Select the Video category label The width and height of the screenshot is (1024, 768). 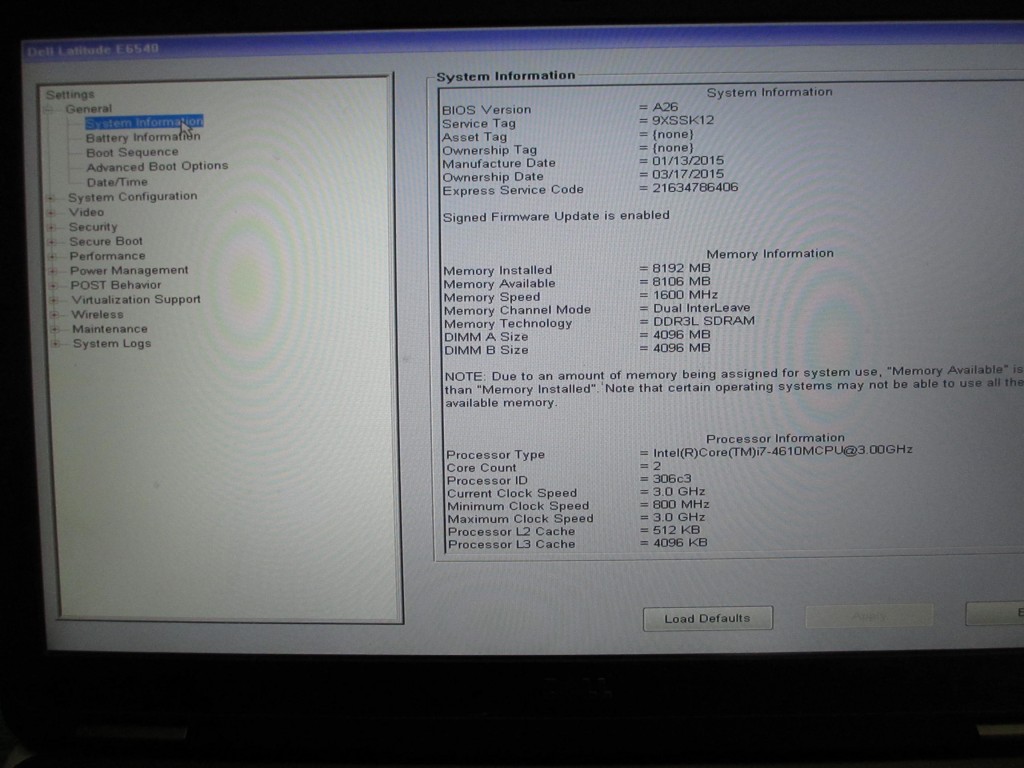86,212
